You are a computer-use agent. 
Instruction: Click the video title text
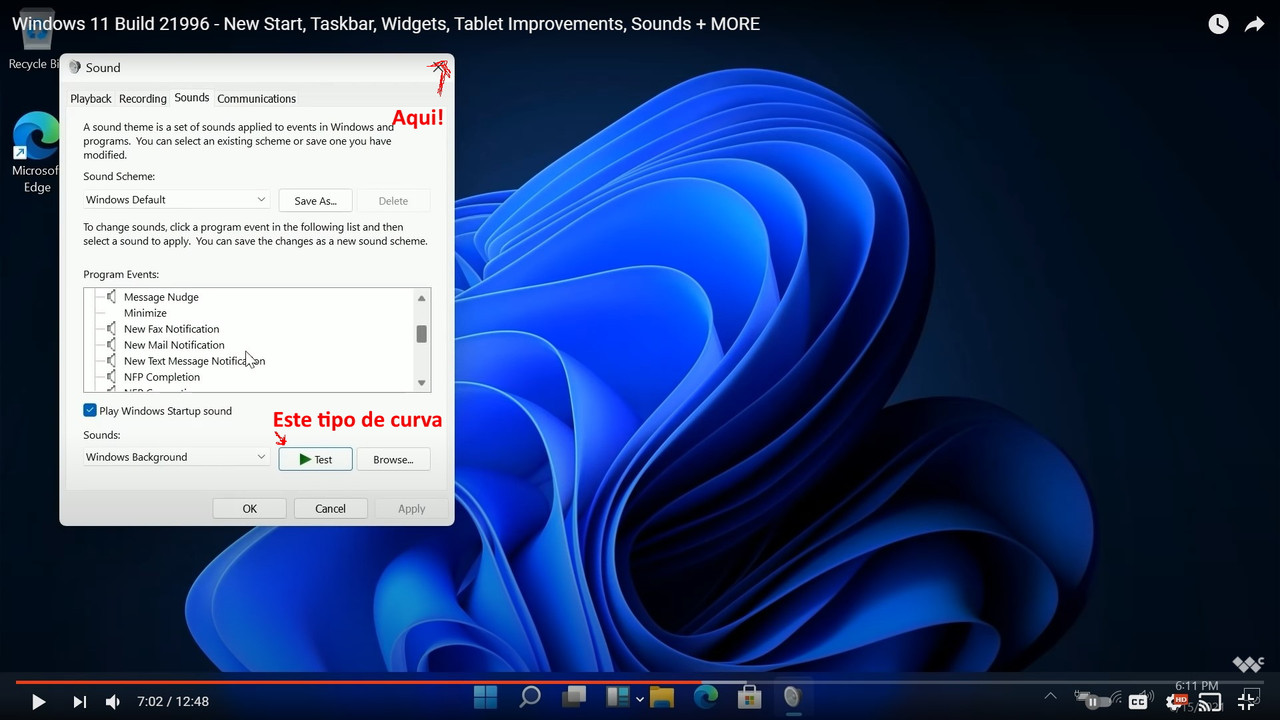point(386,24)
